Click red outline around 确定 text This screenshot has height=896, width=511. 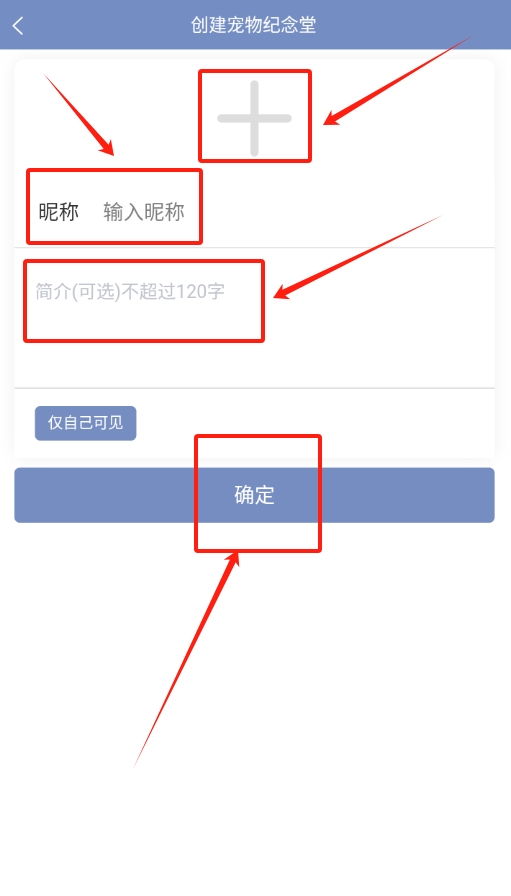tap(258, 493)
